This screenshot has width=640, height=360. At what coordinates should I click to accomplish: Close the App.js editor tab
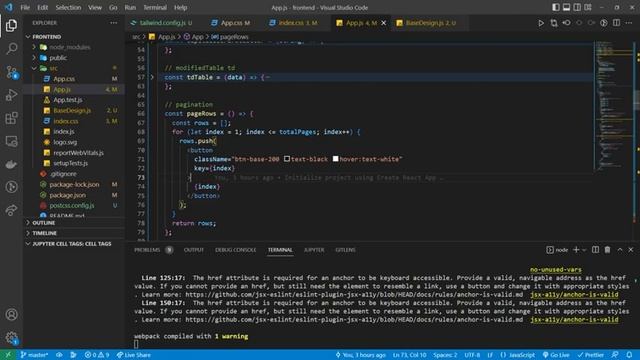pyautogui.click(x=383, y=23)
